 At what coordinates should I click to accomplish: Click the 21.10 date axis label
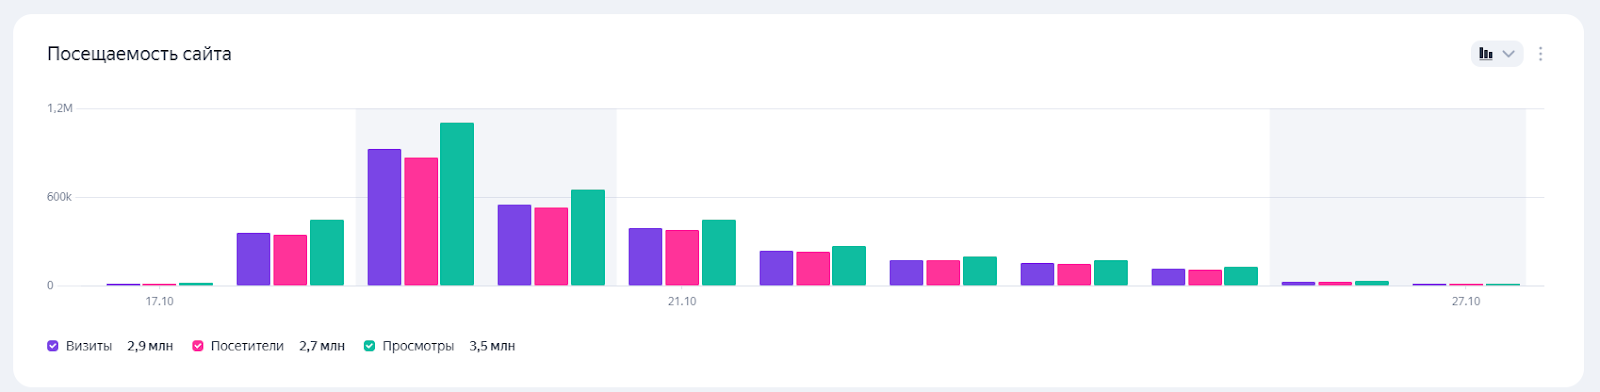point(682,301)
